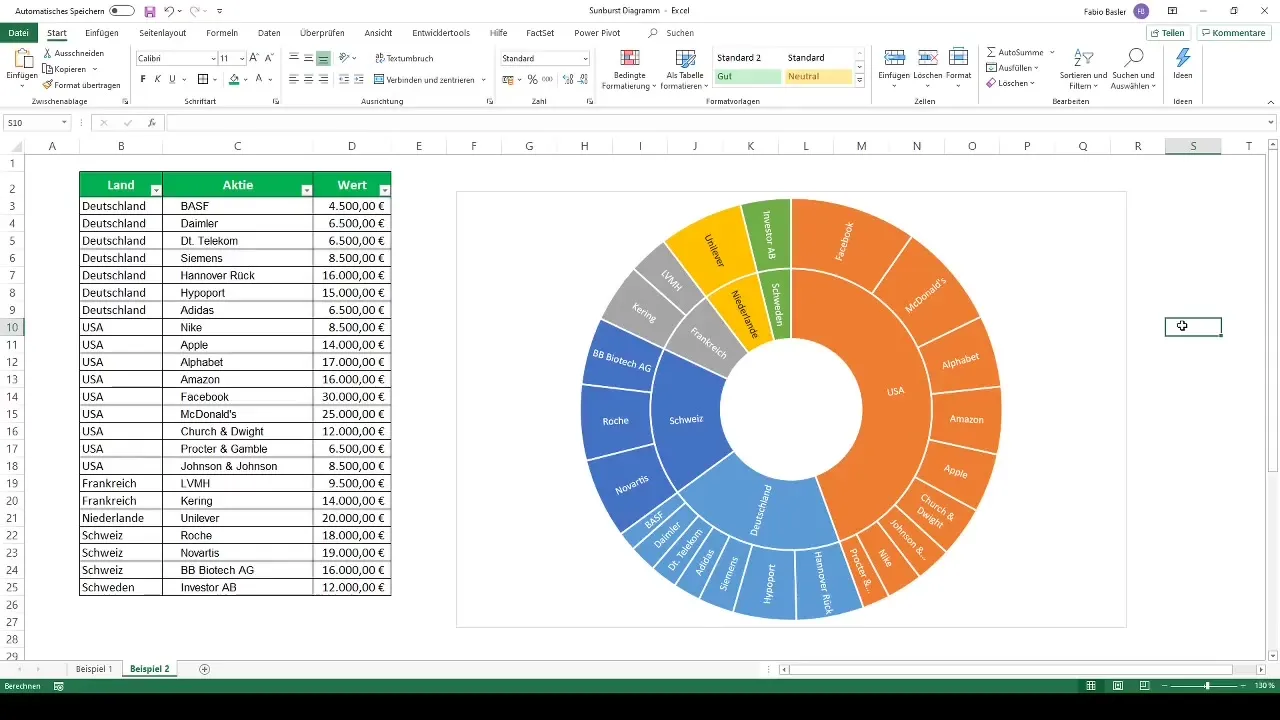1280x720 pixels.
Task: Open the Daten ribbon tab
Action: coord(269,33)
